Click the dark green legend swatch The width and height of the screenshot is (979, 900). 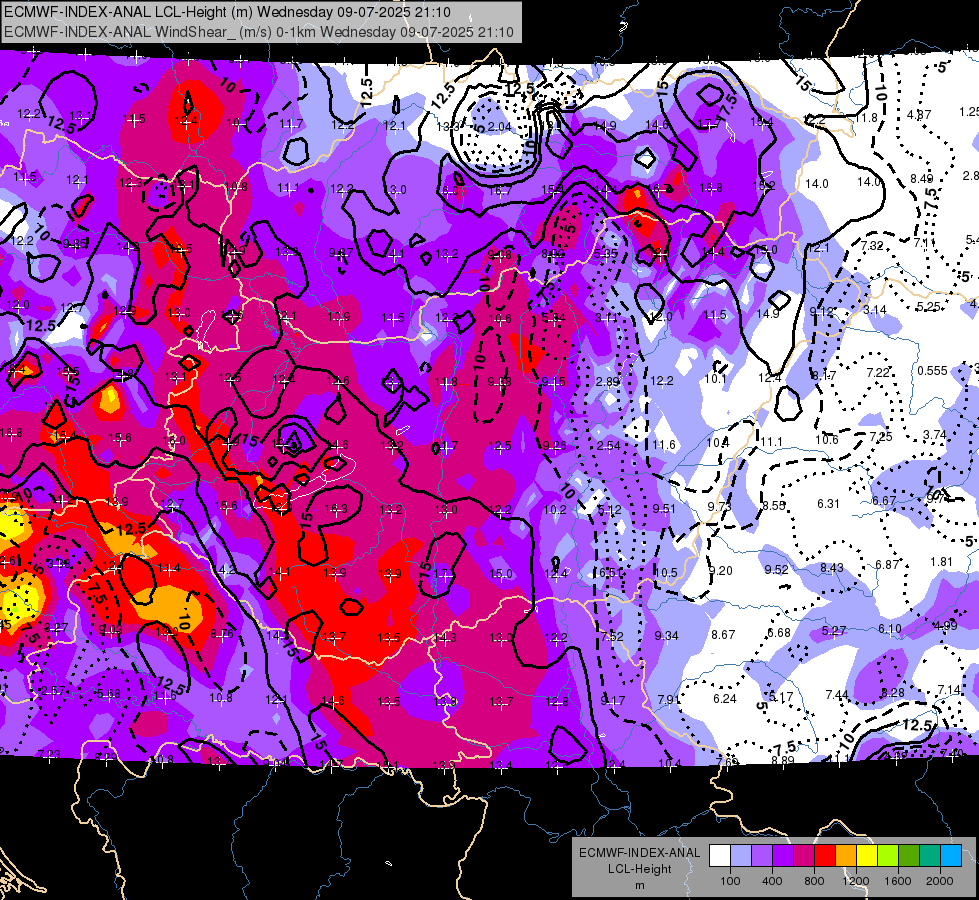909,856
